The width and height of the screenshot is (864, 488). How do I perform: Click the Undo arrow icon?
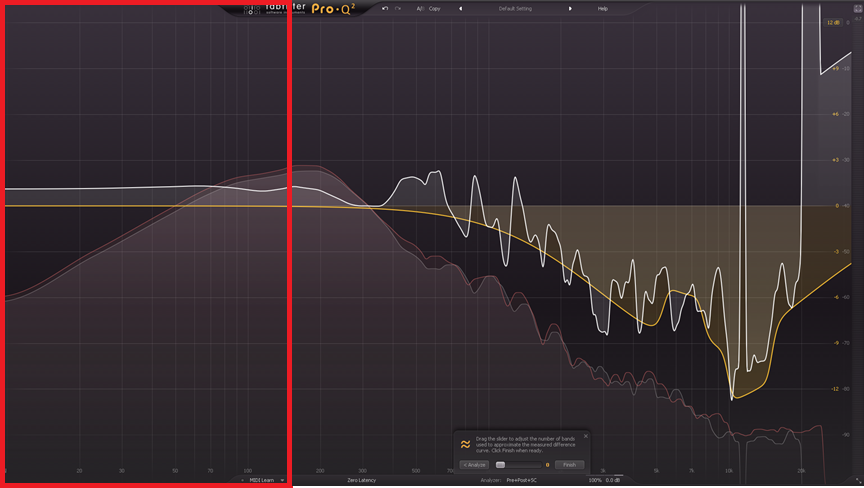pos(385,8)
